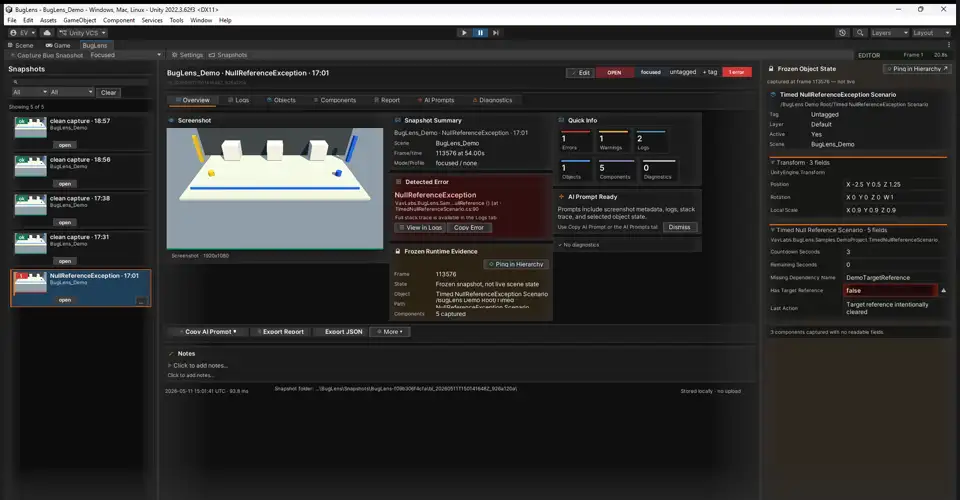The height and width of the screenshot is (500, 960).
Task: Open the undo history clock icon
Action: coord(842,33)
